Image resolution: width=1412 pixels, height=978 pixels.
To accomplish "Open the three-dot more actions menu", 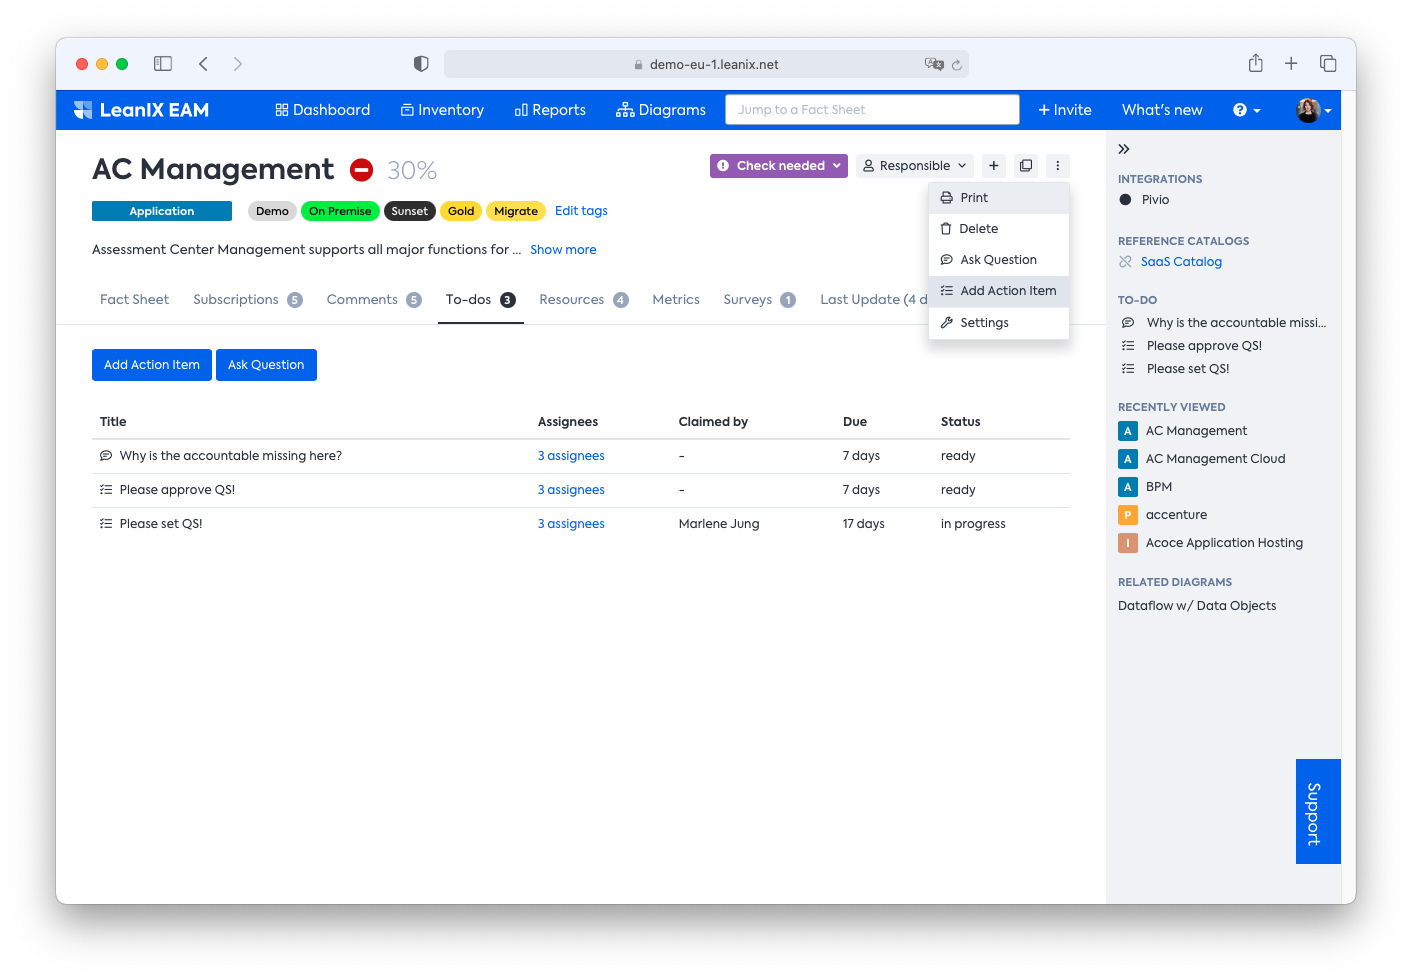I will click(x=1057, y=166).
